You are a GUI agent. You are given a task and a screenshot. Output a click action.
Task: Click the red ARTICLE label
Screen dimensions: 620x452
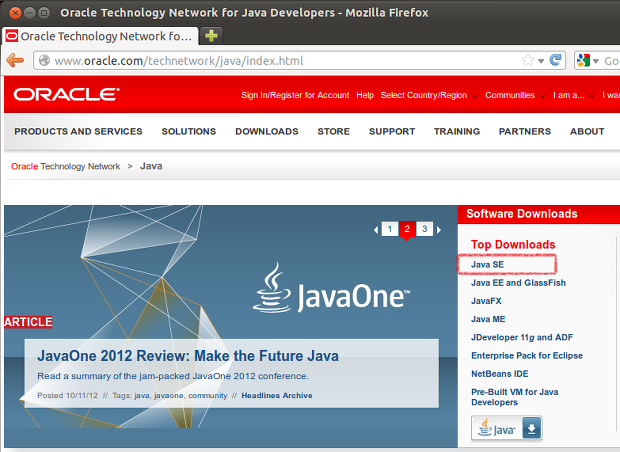click(x=28, y=322)
